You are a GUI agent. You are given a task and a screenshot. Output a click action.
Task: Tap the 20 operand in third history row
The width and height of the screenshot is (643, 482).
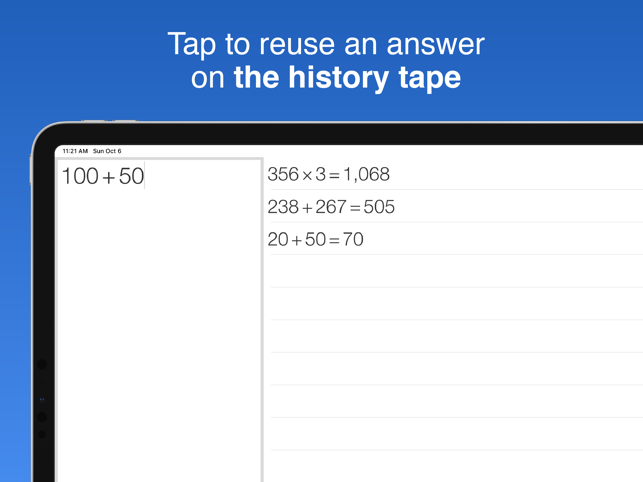point(278,239)
